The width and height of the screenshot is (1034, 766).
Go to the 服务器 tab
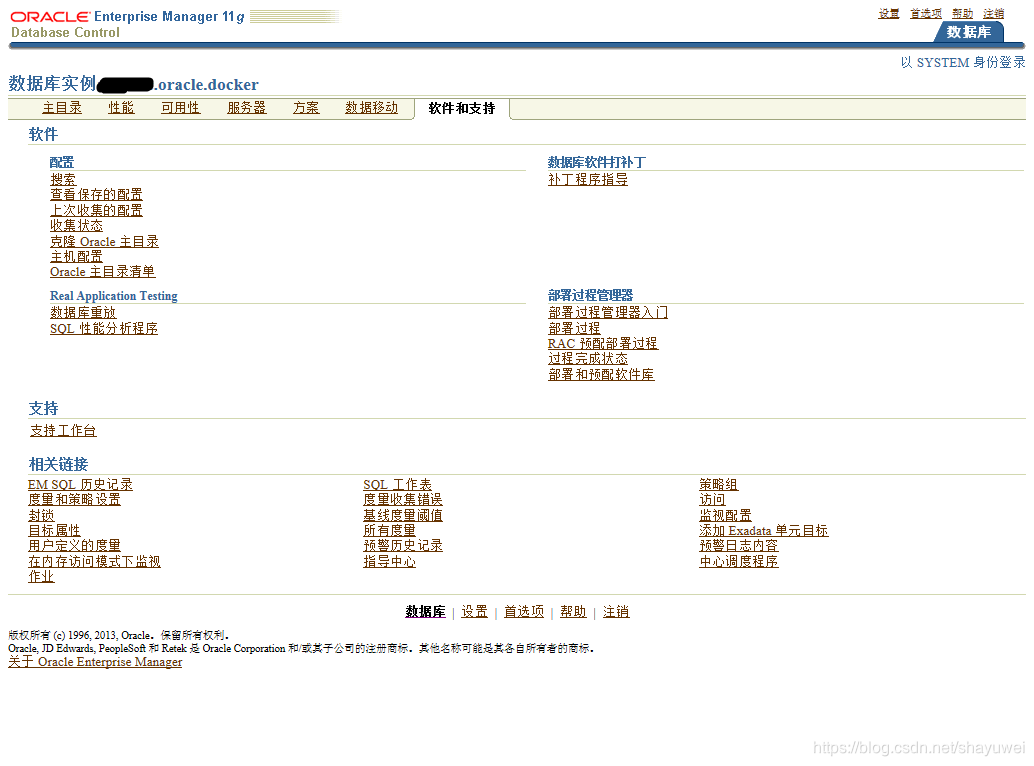point(247,108)
